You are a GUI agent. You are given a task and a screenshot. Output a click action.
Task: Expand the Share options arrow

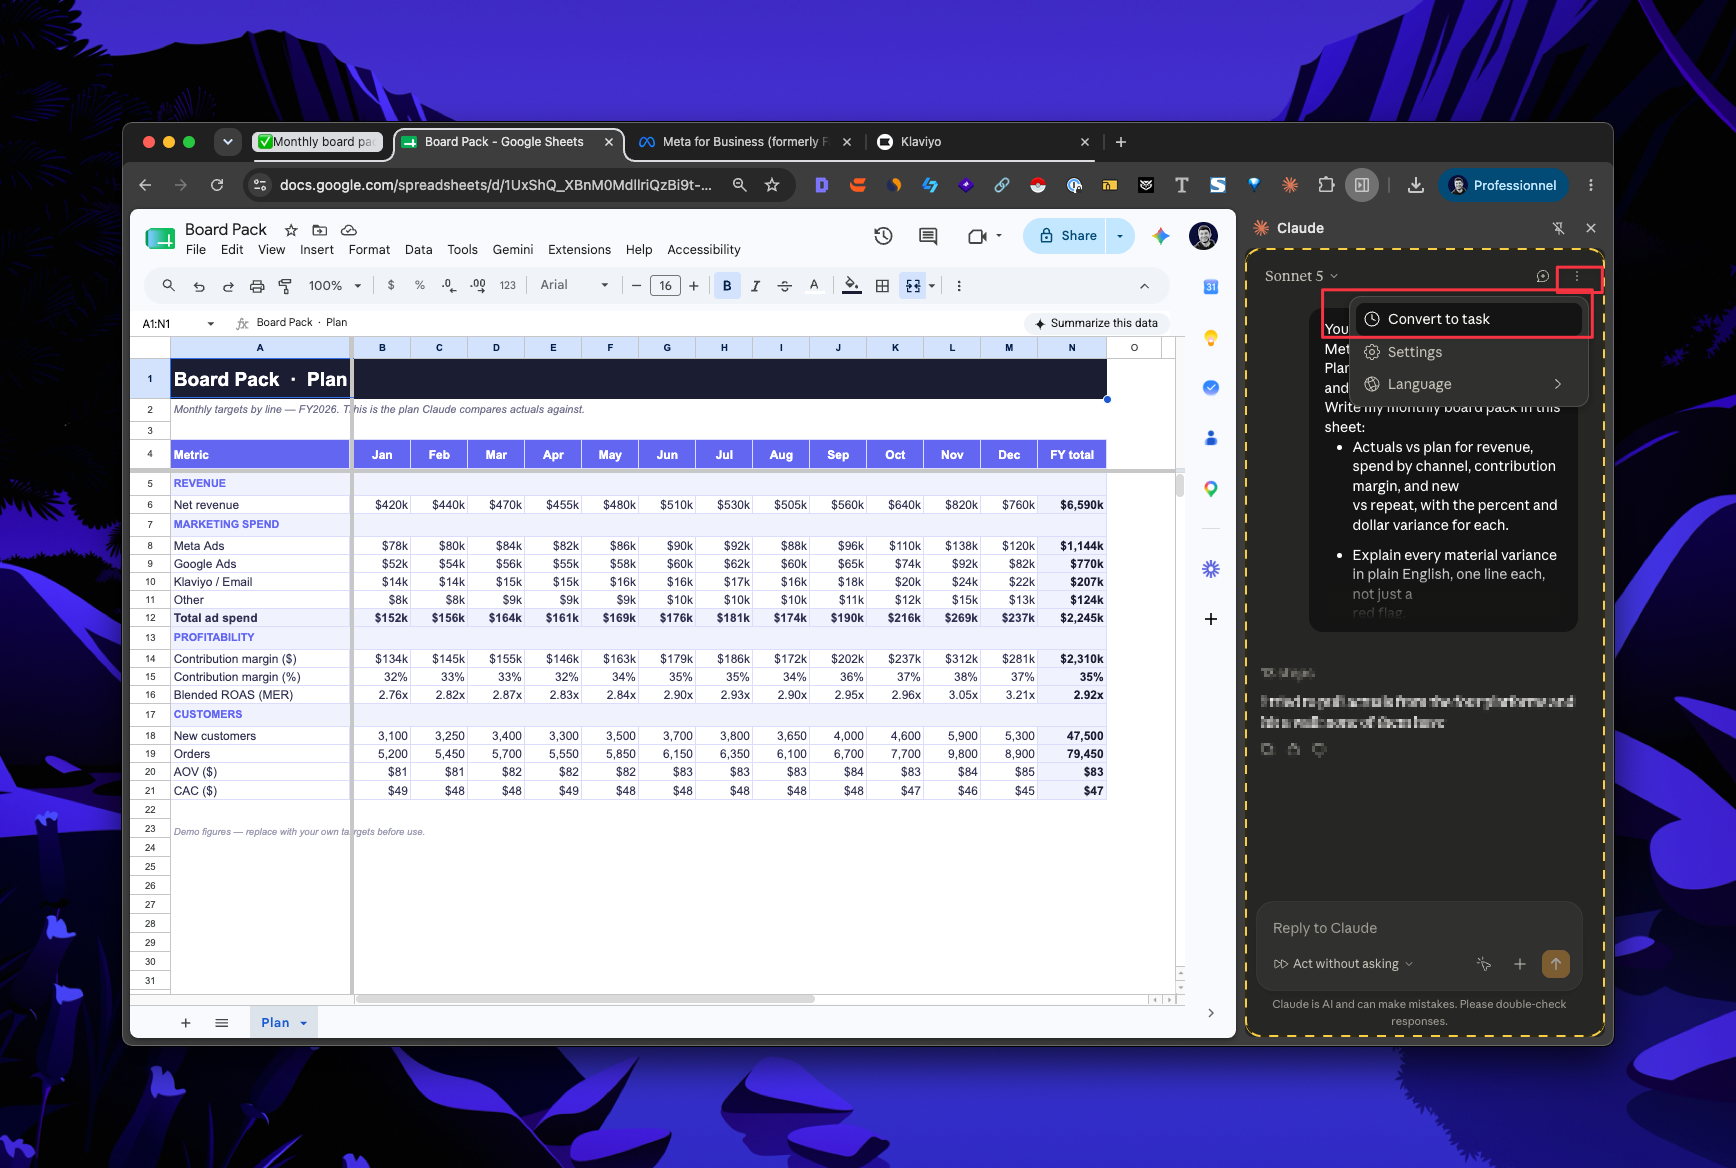tap(1120, 236)
